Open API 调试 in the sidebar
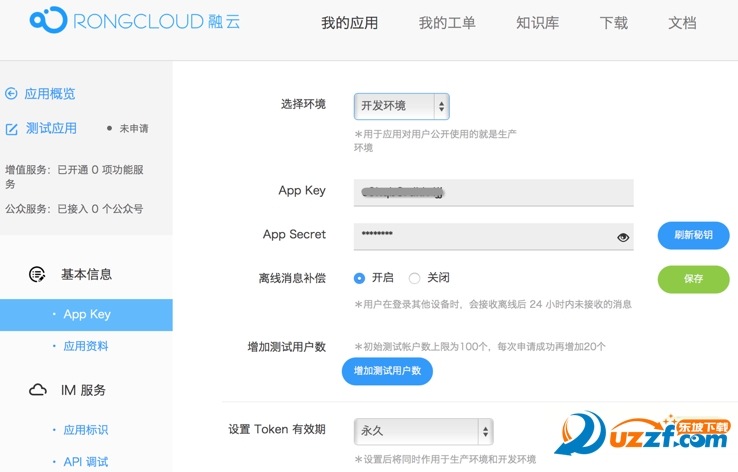 pyautogui.click(x=86, y=462)
